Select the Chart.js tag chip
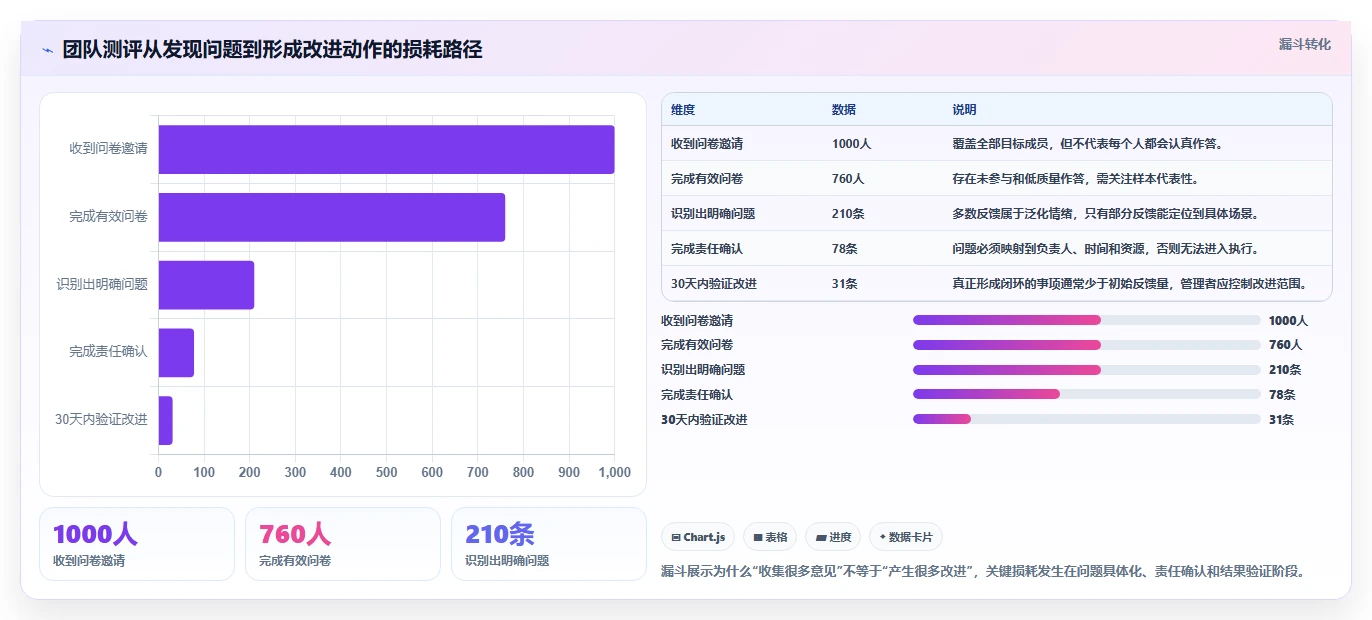This screenshot has height=620, width=1372. (698, 537)
